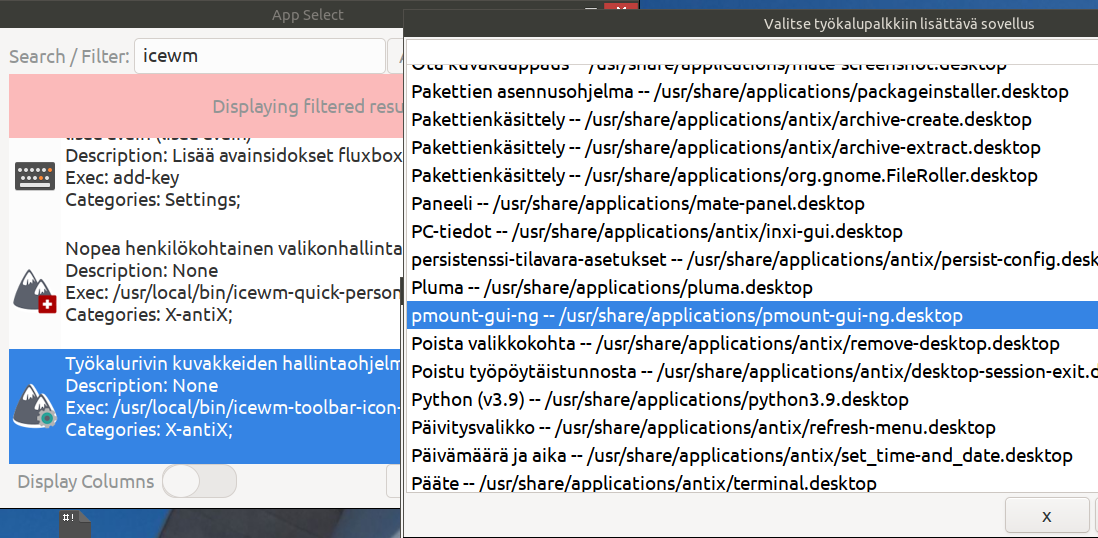Select Pluma pluma.desktop row
Viewport: 1098px width, 538px height.
click(x=752, y=288)
